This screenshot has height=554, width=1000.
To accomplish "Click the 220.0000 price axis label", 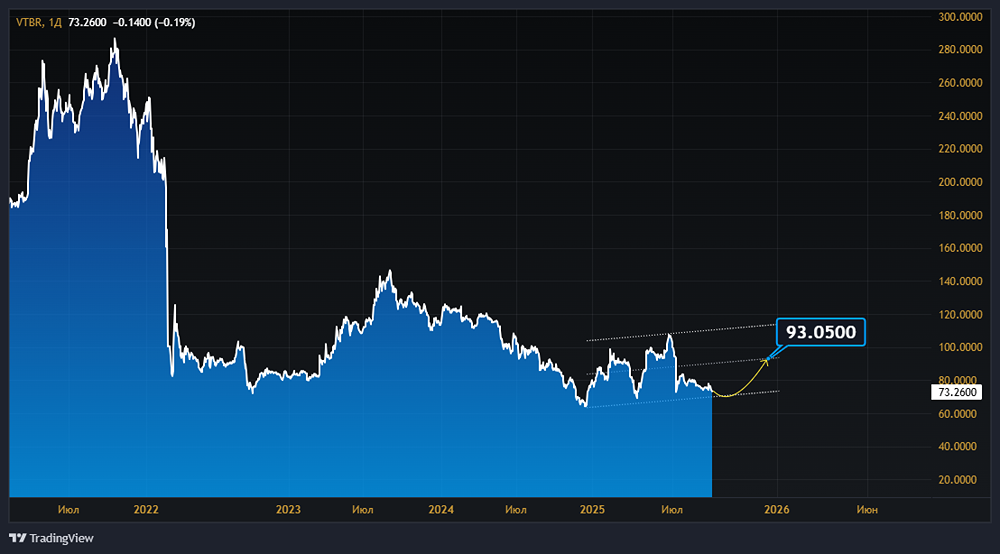I will [x=960, y=149].
